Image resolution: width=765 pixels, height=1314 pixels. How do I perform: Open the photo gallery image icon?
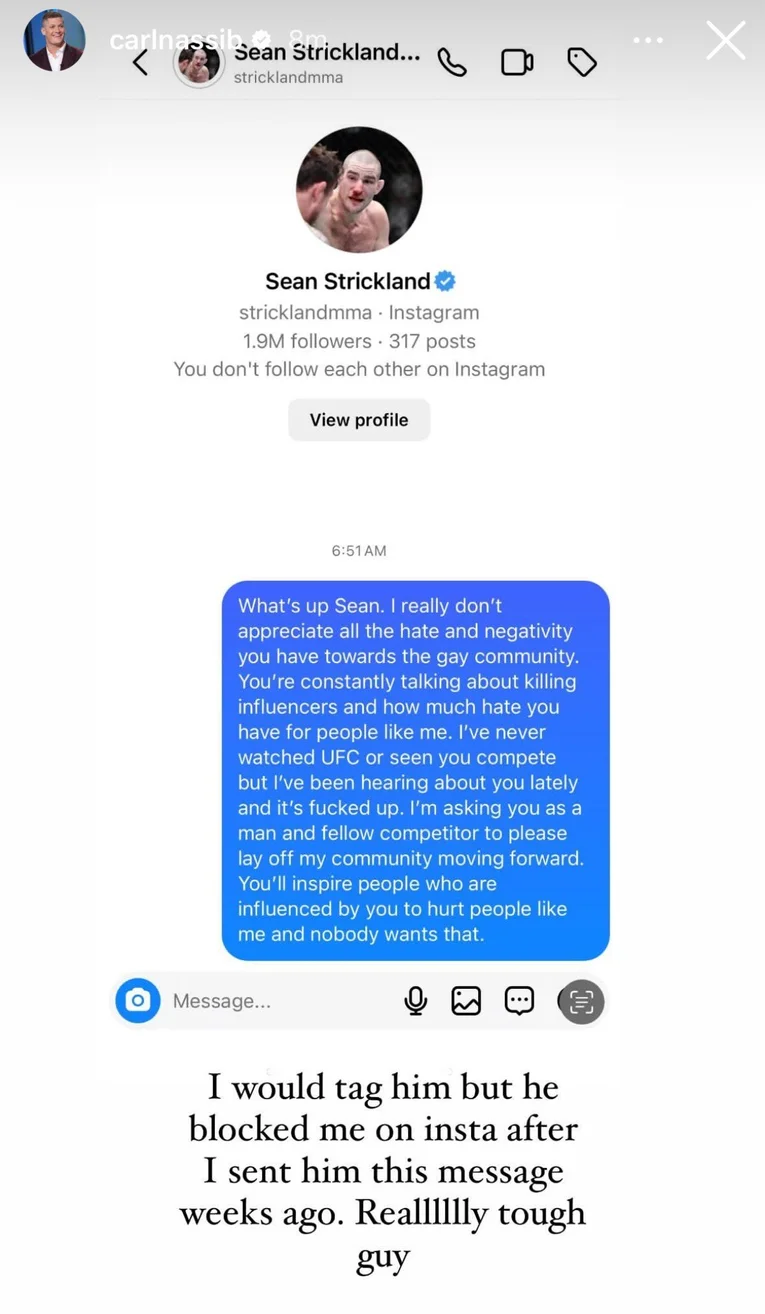(466, 1000)
